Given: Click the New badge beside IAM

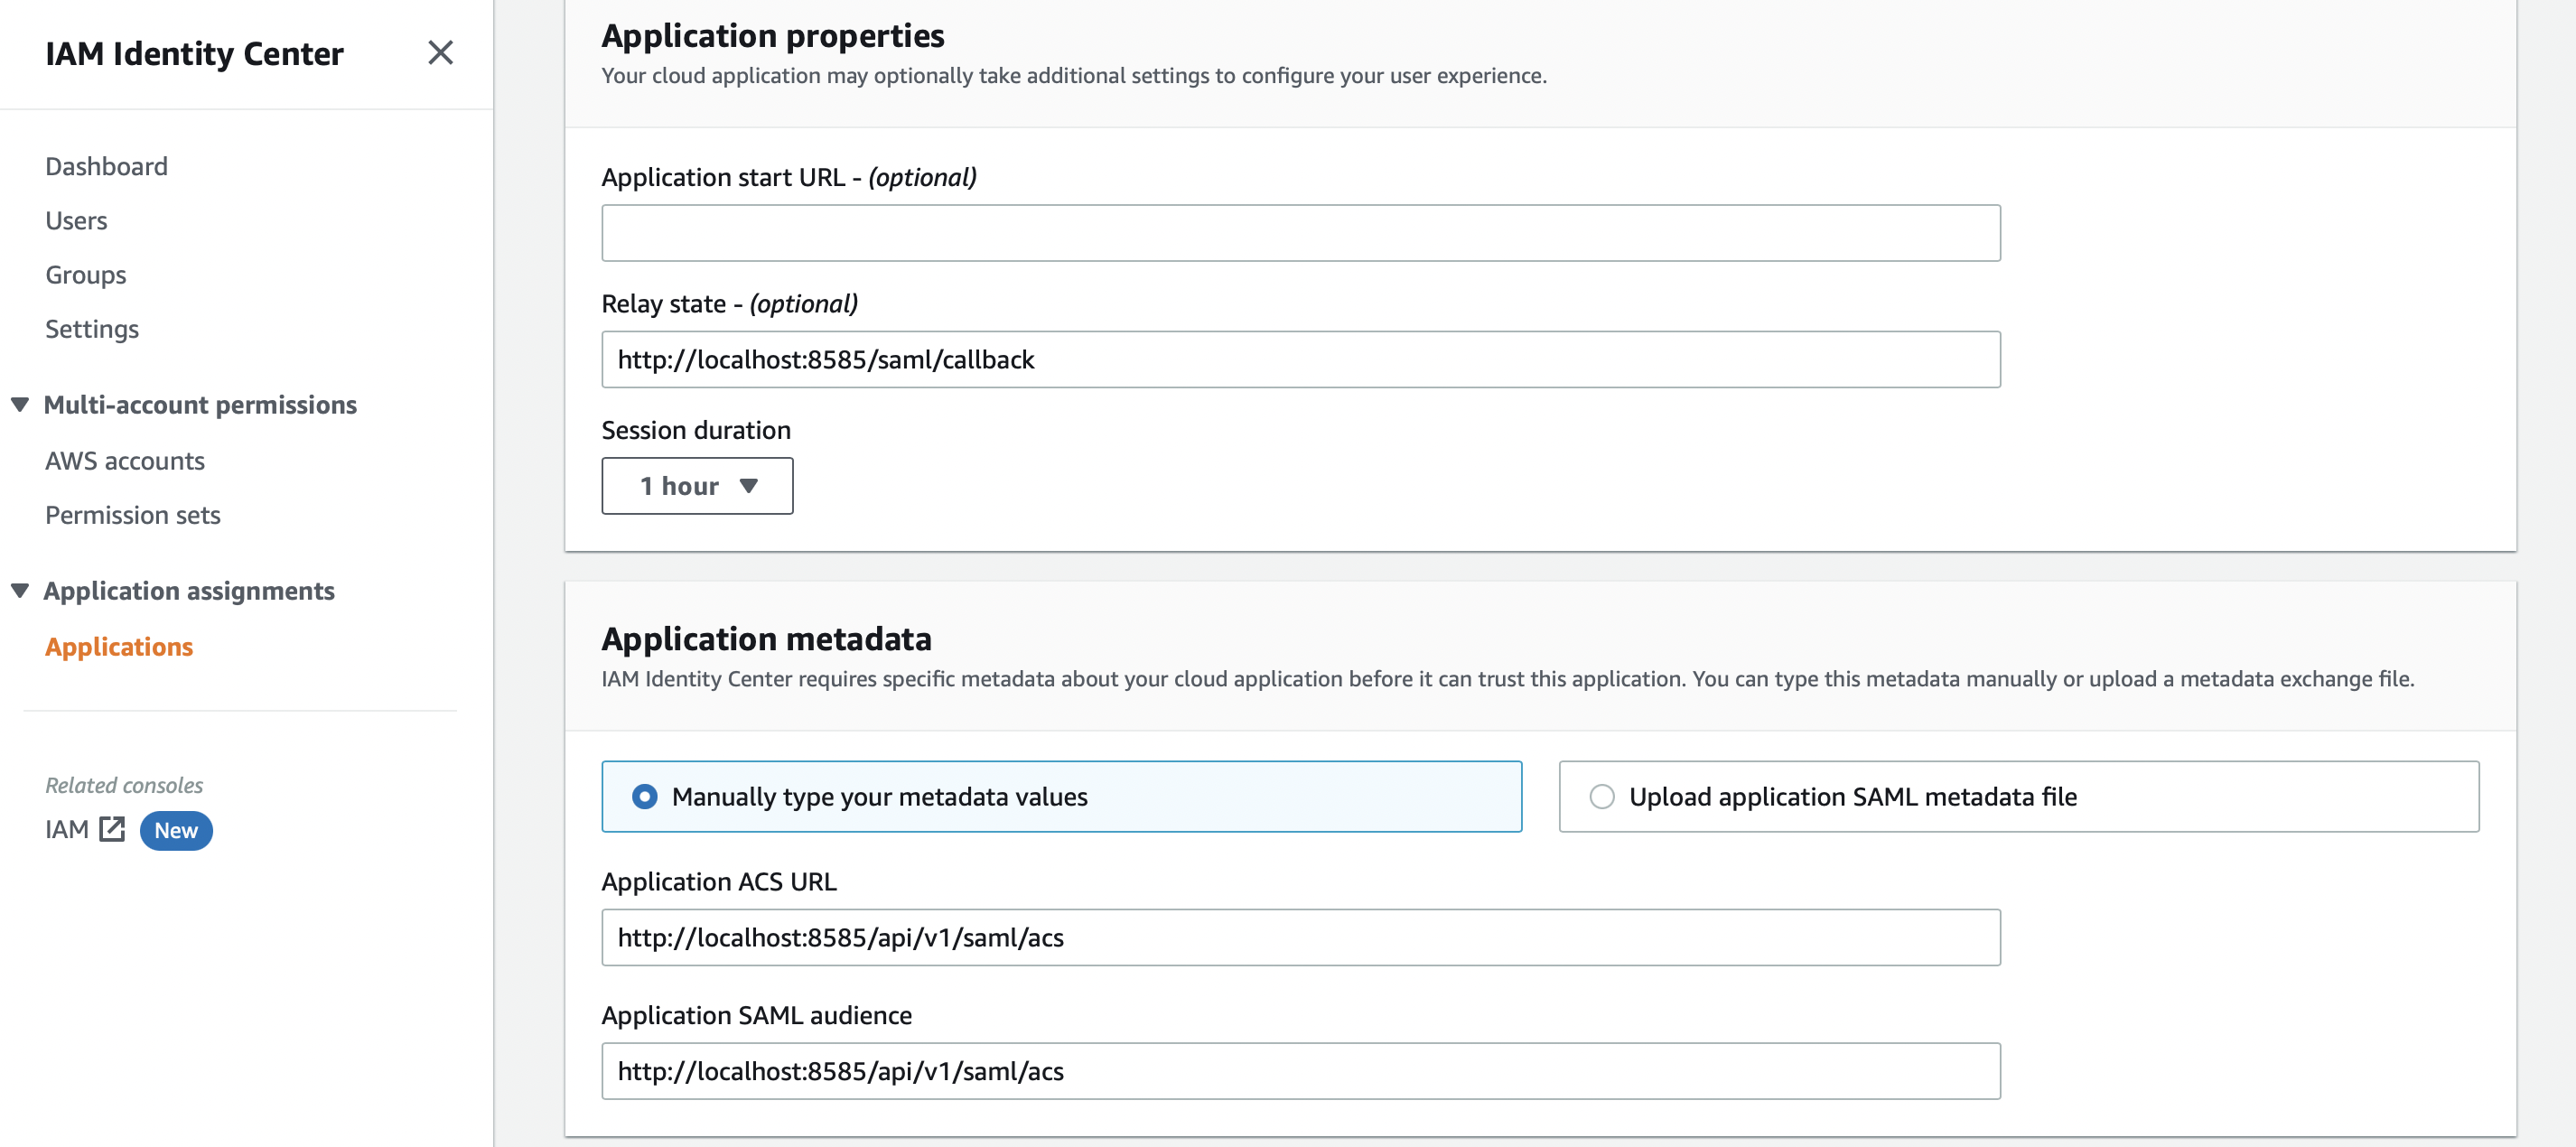Looking at the screenshot, I should click(176, 830).
